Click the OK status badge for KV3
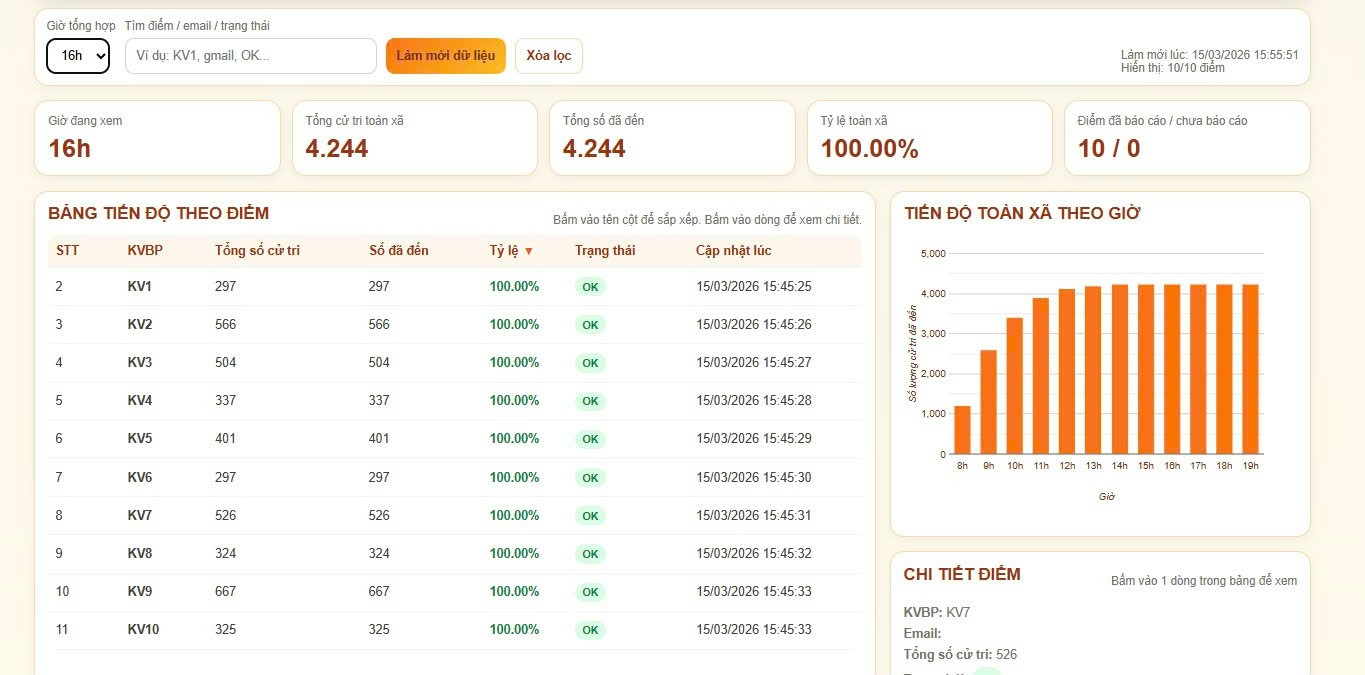Screen dimensions: 1365x675 [590, 363]
